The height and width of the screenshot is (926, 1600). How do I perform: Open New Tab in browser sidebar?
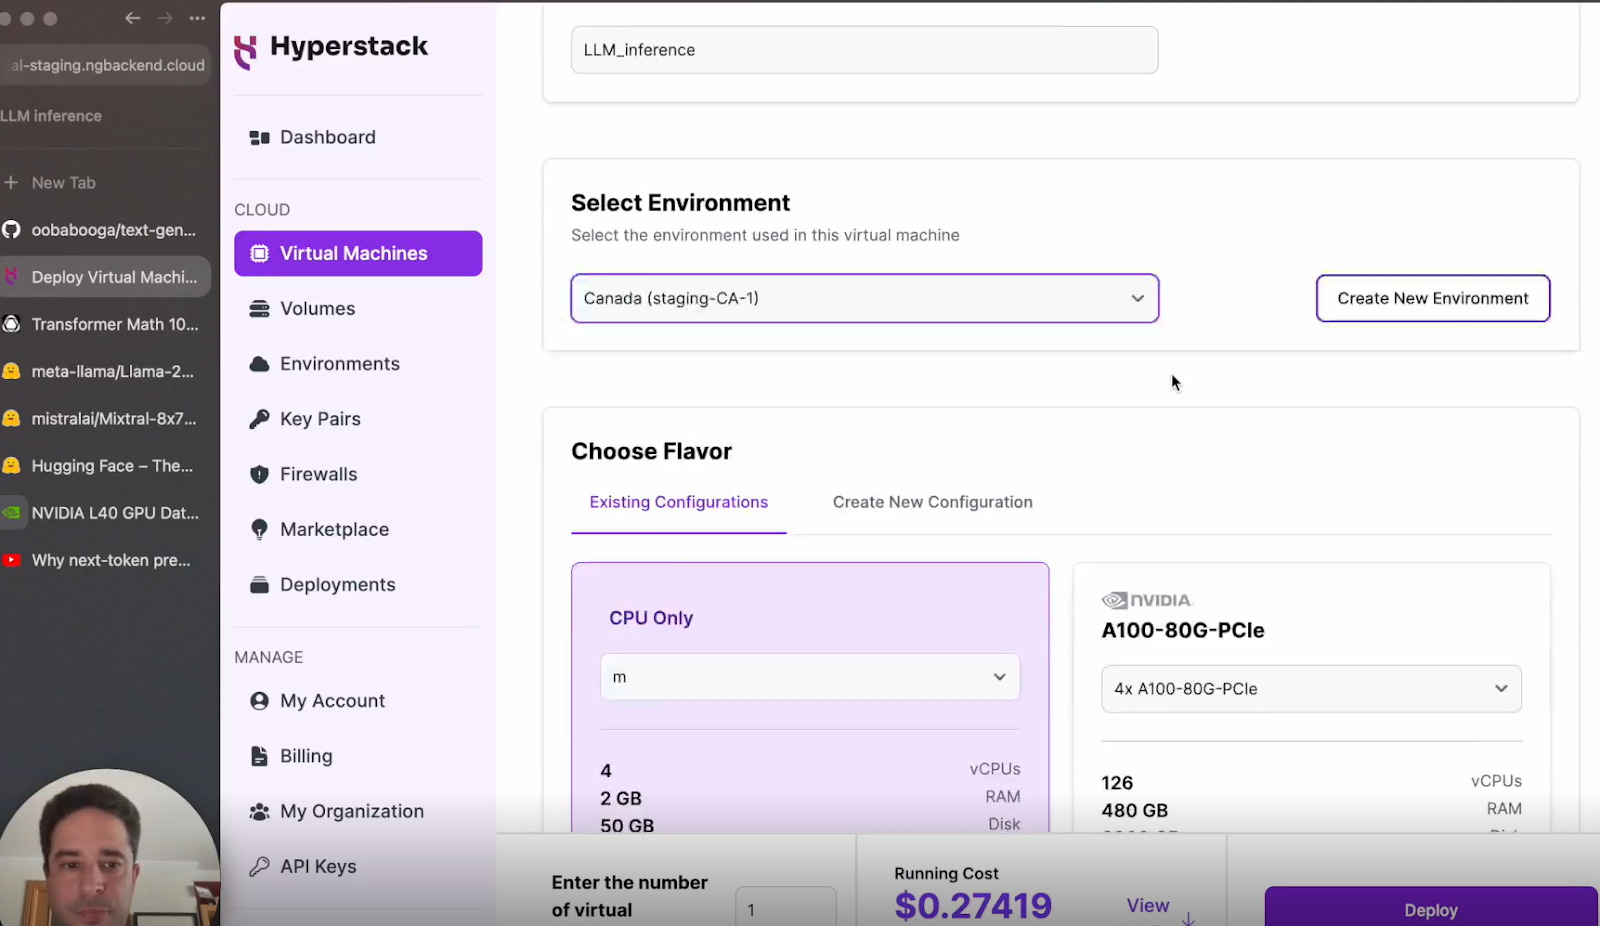click(63, 183)
